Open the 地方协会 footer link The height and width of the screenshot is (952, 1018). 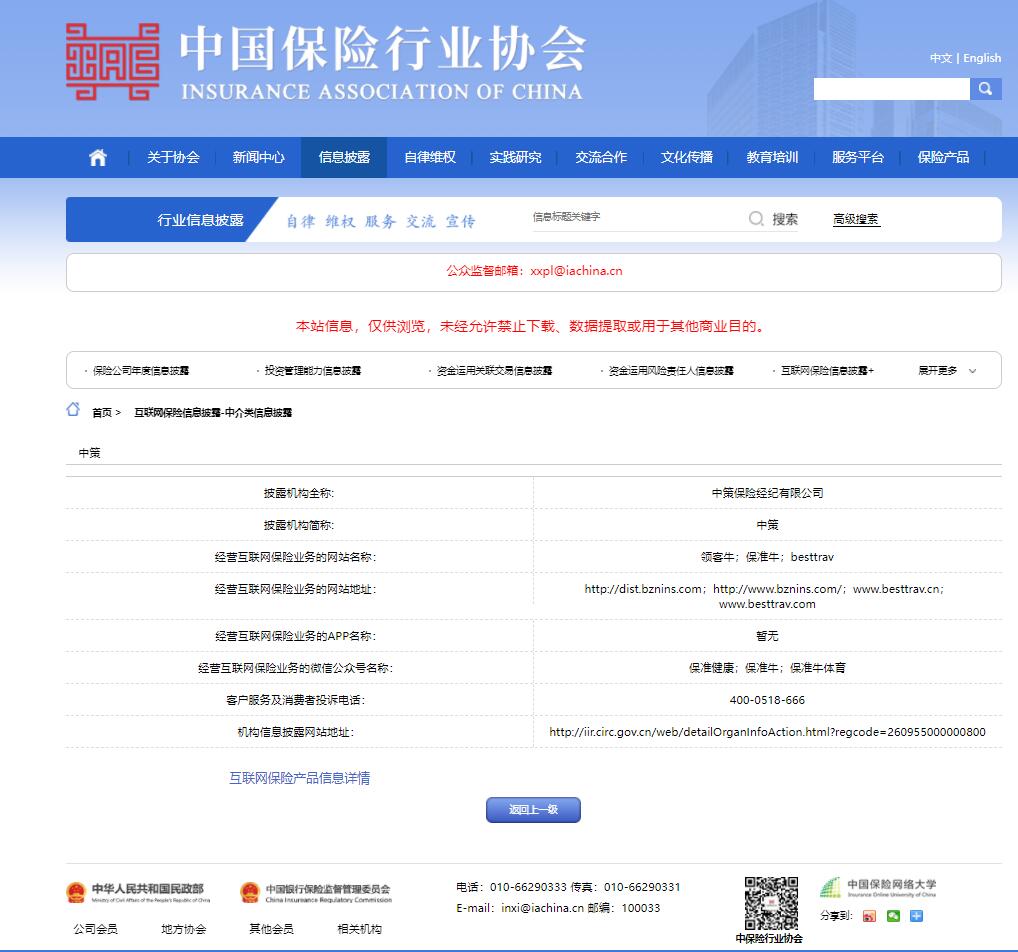click(184, 929)
